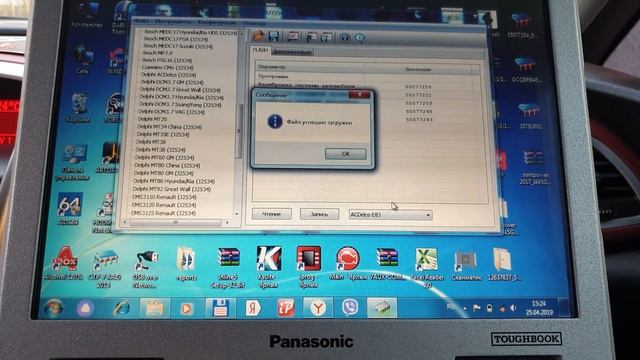This screenshot has height=360, width=640.
Task: Select Delphi MT80 China (J2534)
Action: 167,165
